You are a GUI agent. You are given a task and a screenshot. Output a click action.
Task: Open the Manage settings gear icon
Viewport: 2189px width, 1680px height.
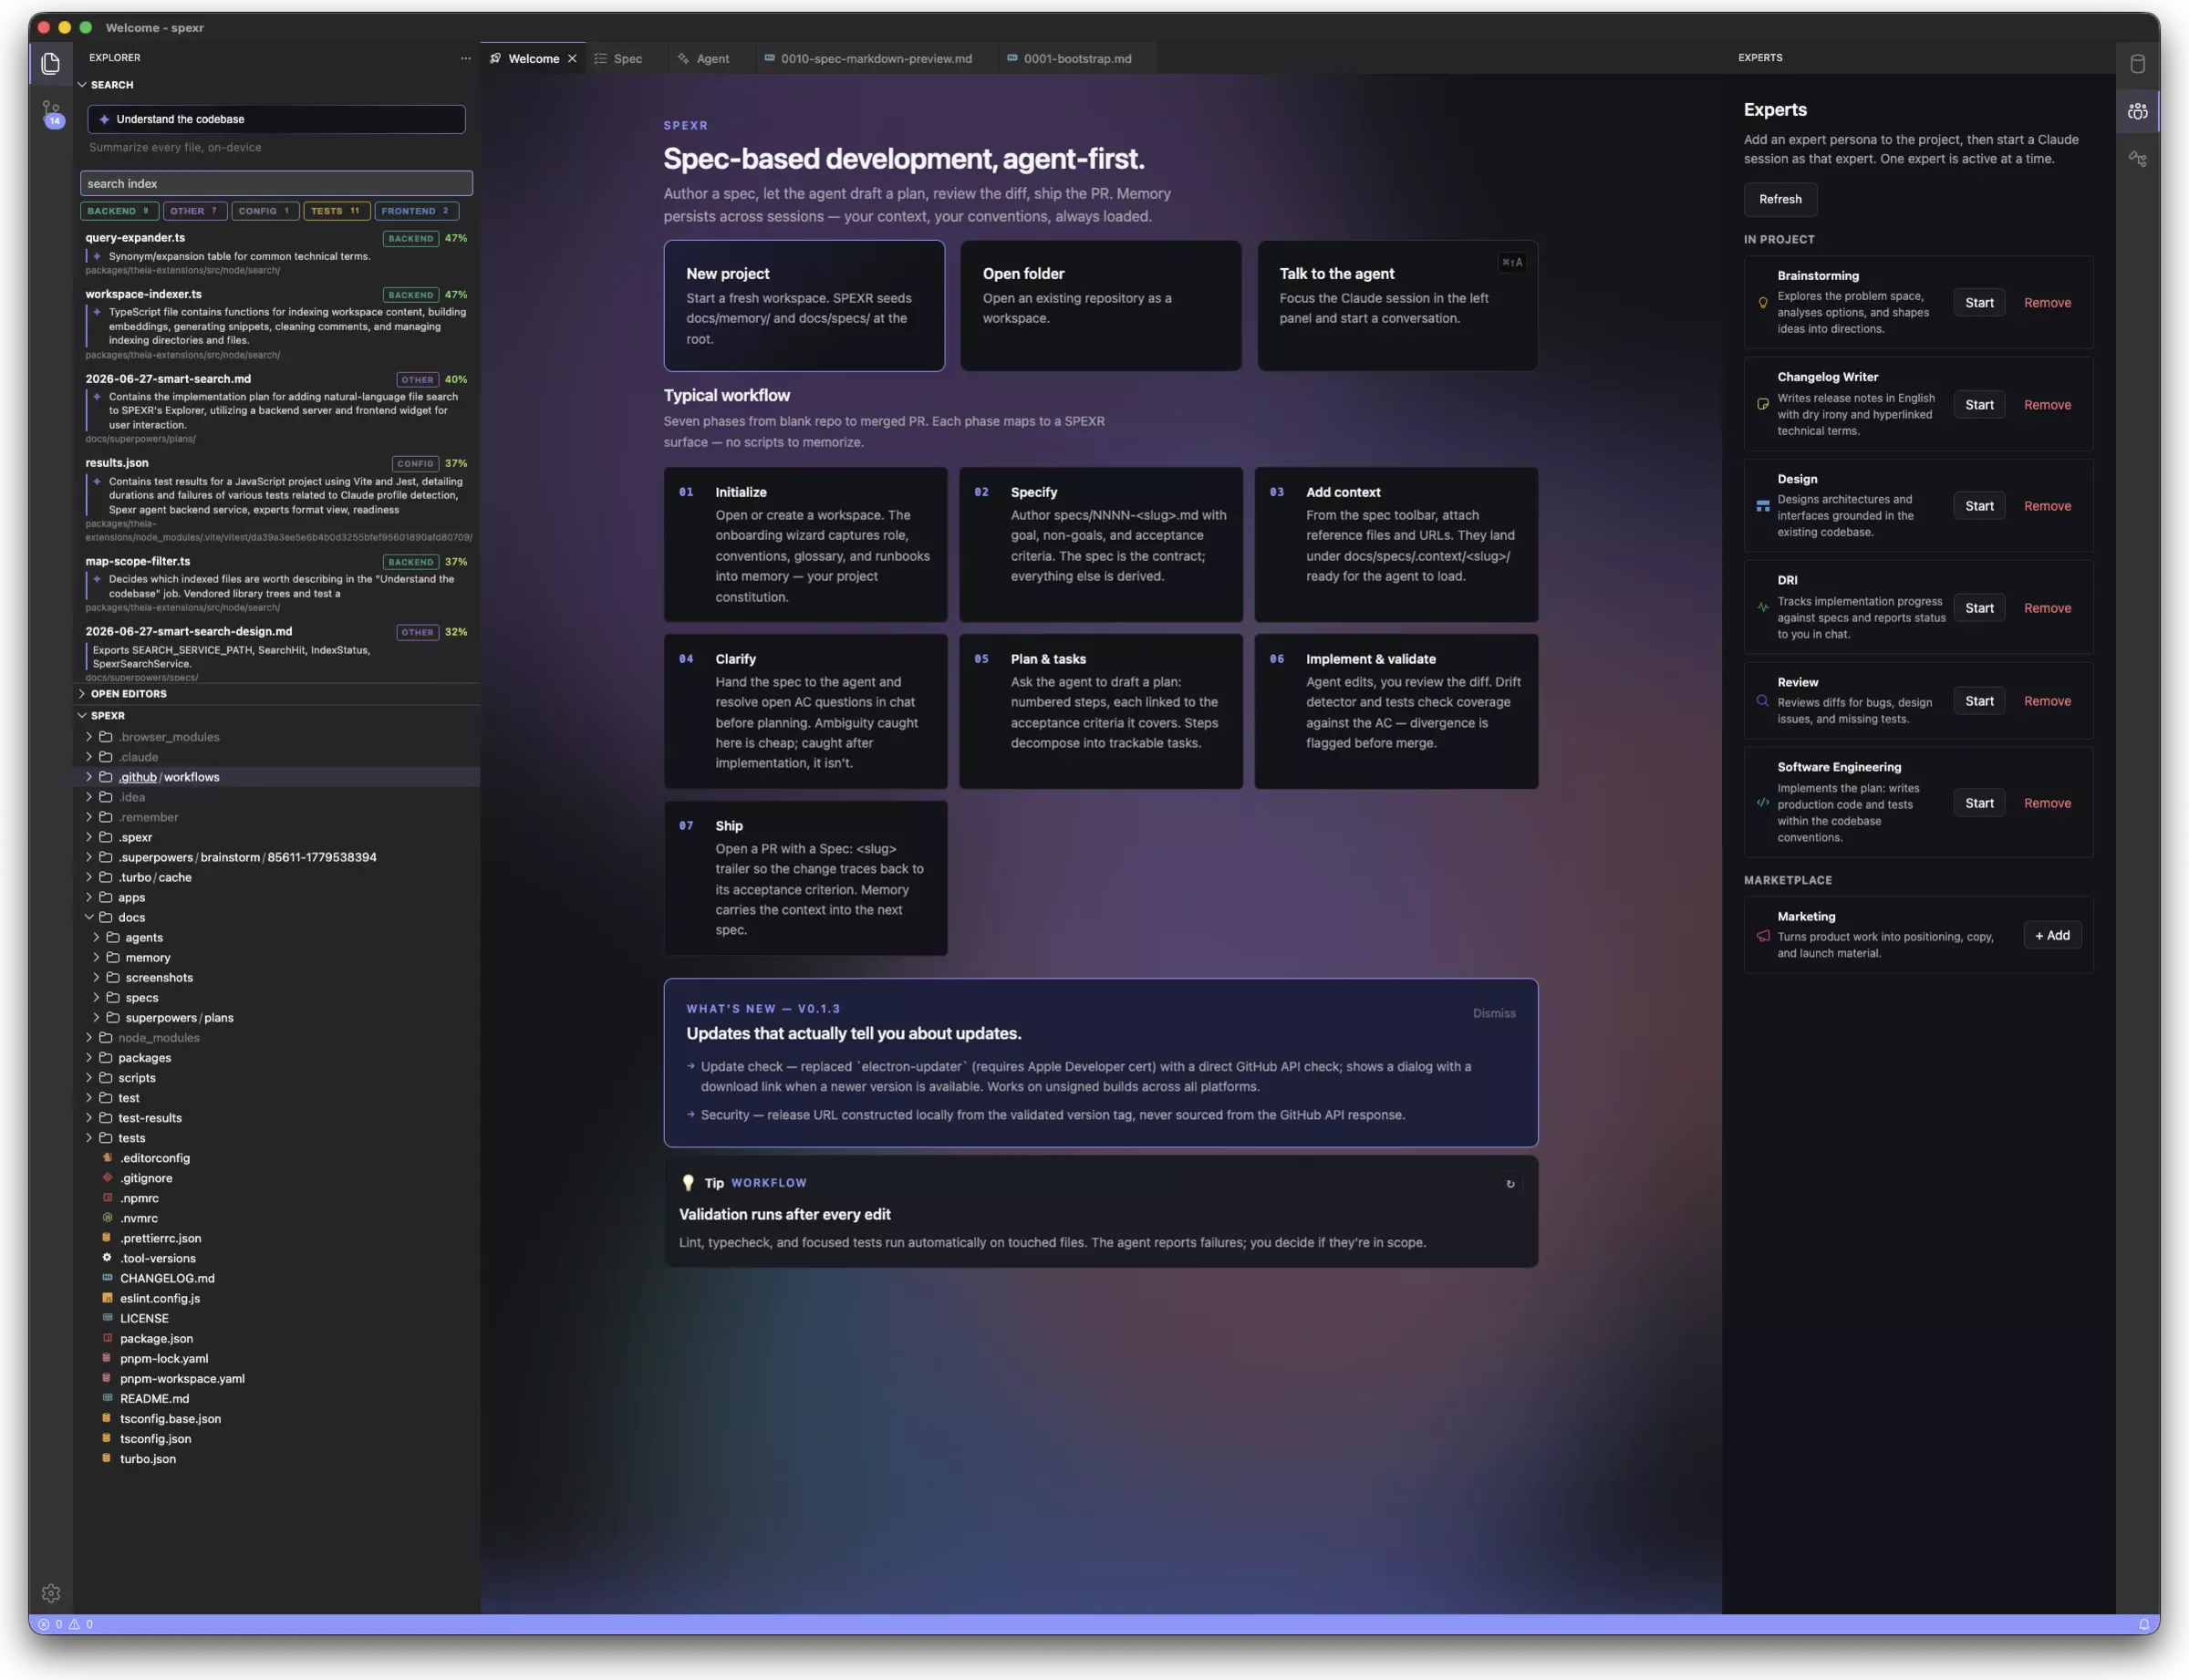51,1593
